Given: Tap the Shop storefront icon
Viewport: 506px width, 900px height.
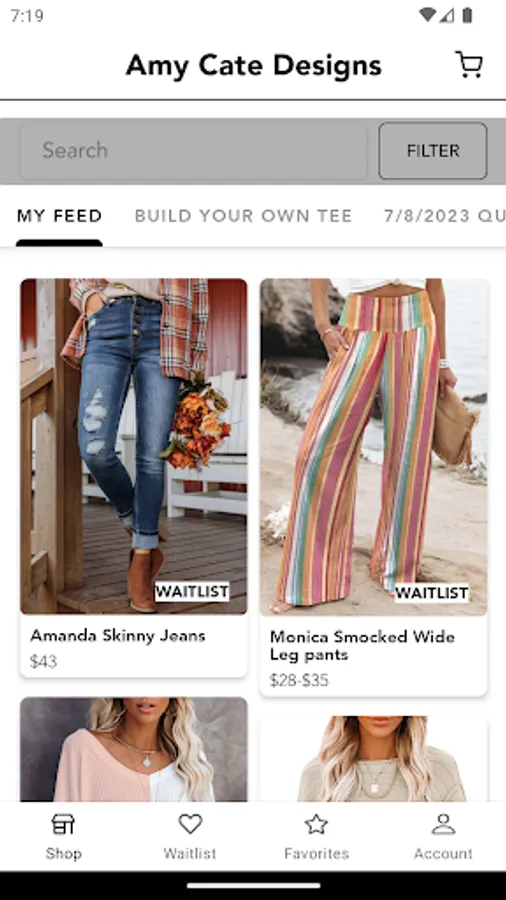Looking at the screenshot, I should 63,824.
